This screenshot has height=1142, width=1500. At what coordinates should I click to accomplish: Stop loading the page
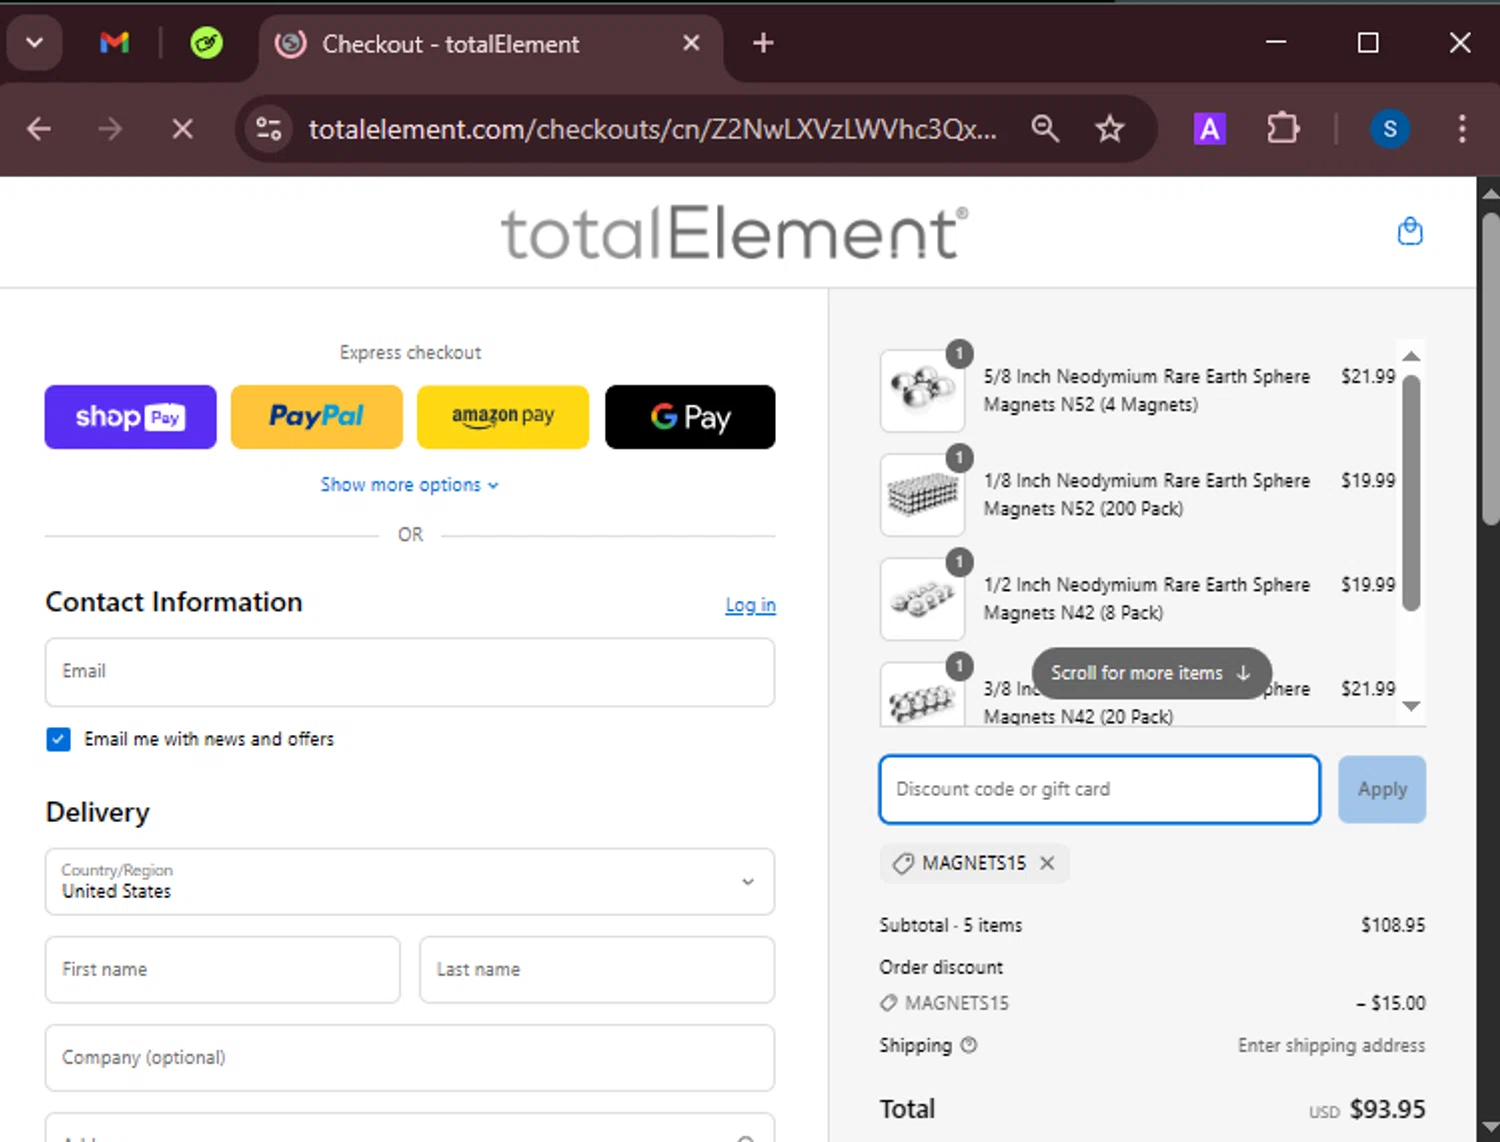tap(182, 129)
